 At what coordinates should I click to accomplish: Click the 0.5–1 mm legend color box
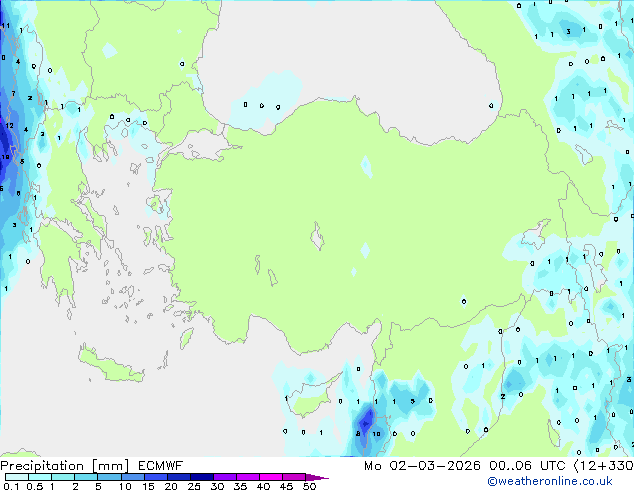coord(40,477)
